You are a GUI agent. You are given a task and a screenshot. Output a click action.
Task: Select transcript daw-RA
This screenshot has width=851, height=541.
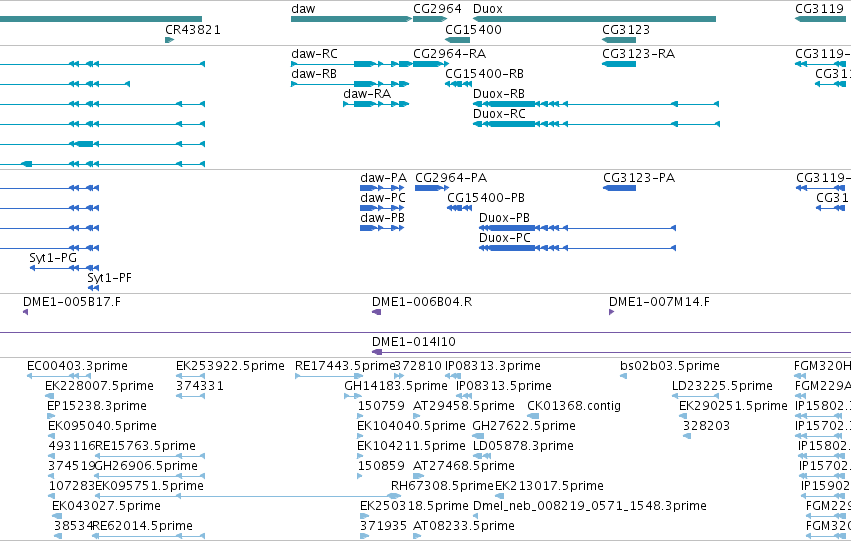(376, 104)
